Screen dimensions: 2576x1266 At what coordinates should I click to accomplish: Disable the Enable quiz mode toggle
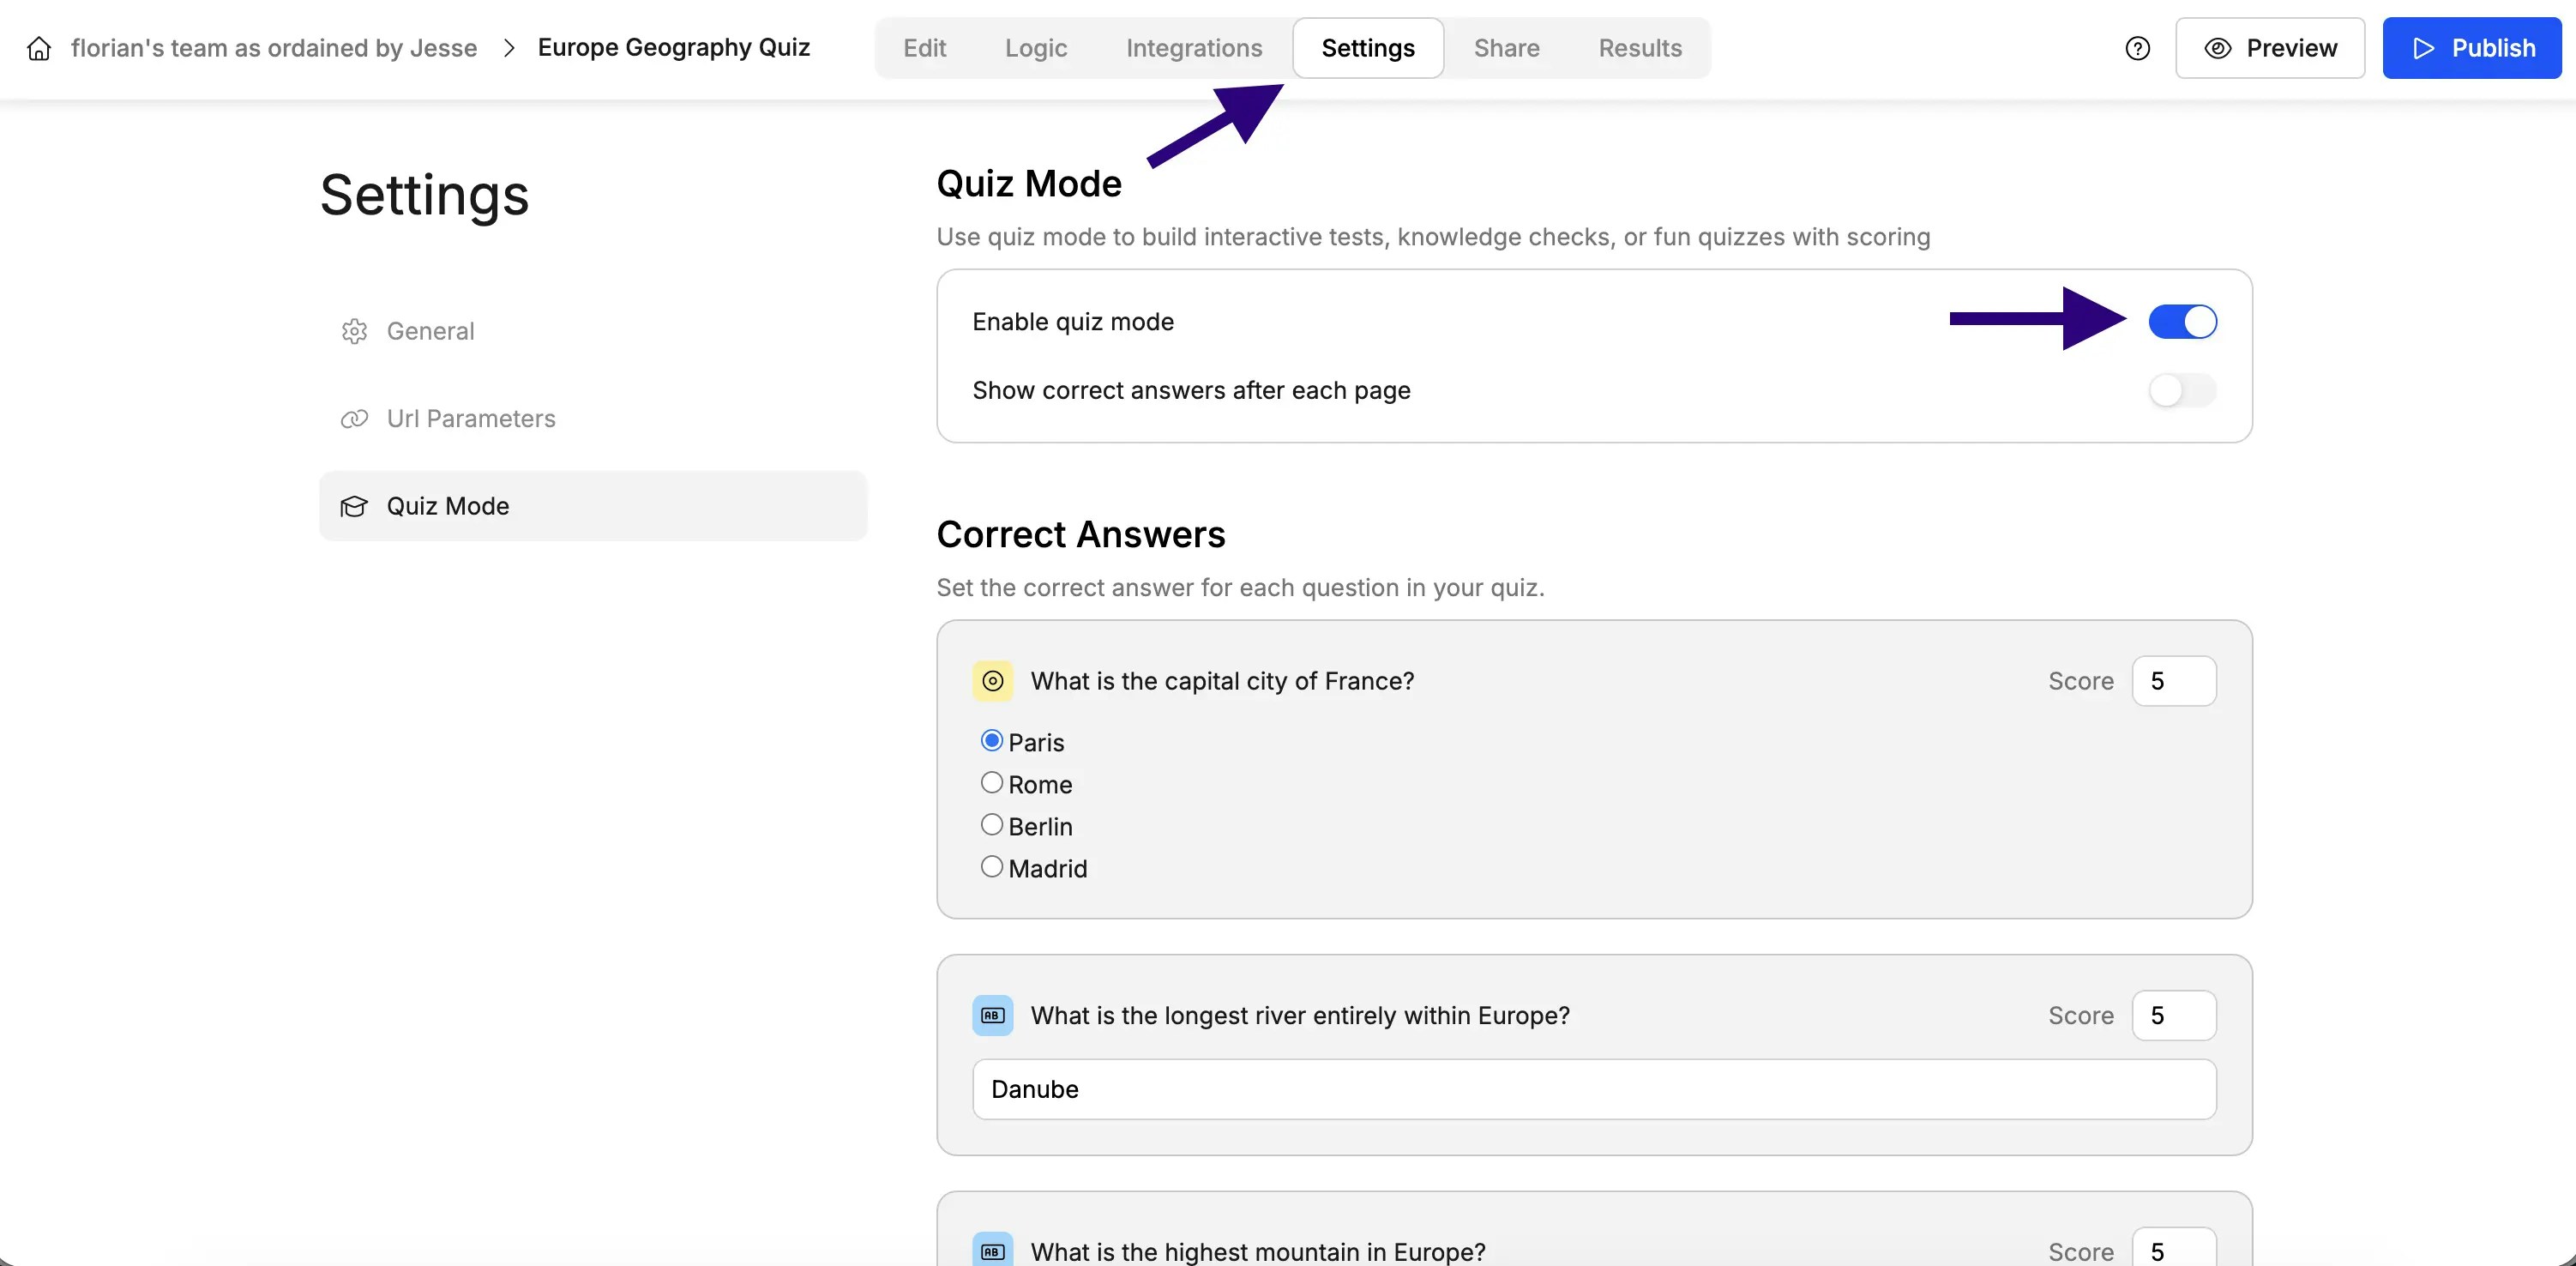pos(2182,322)
